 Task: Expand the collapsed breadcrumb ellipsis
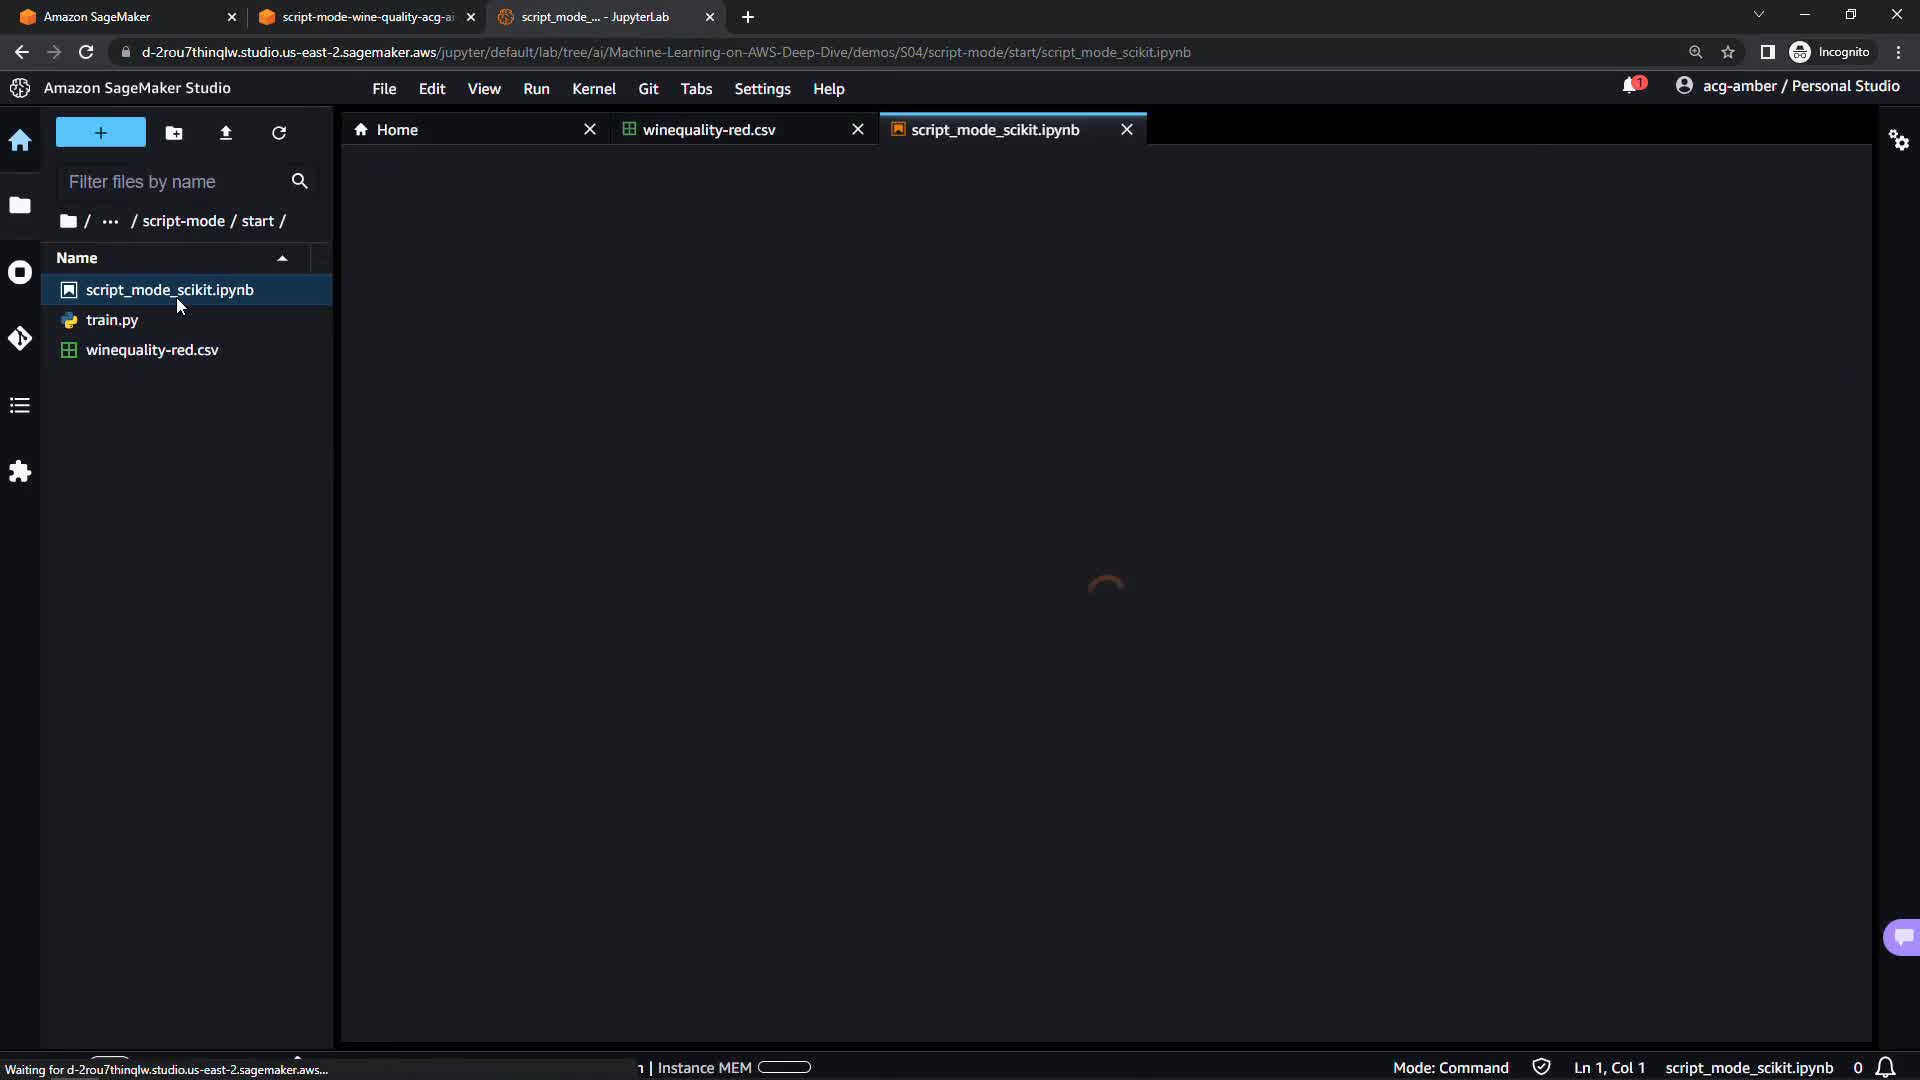point(110,221)
